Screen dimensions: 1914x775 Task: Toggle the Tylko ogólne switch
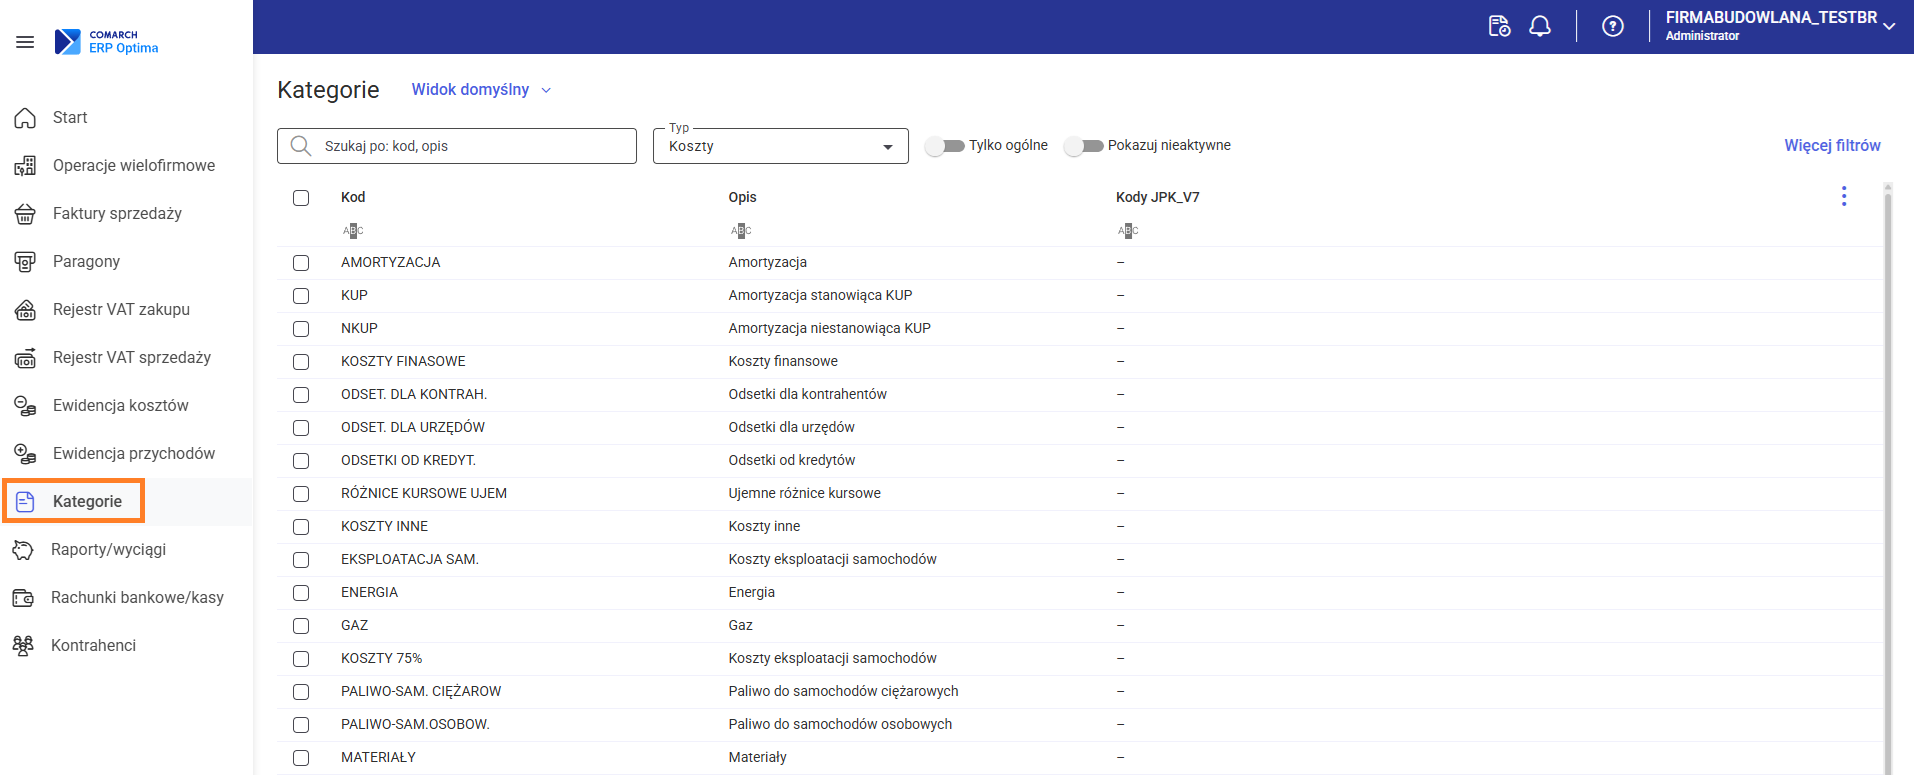[944, 146]
